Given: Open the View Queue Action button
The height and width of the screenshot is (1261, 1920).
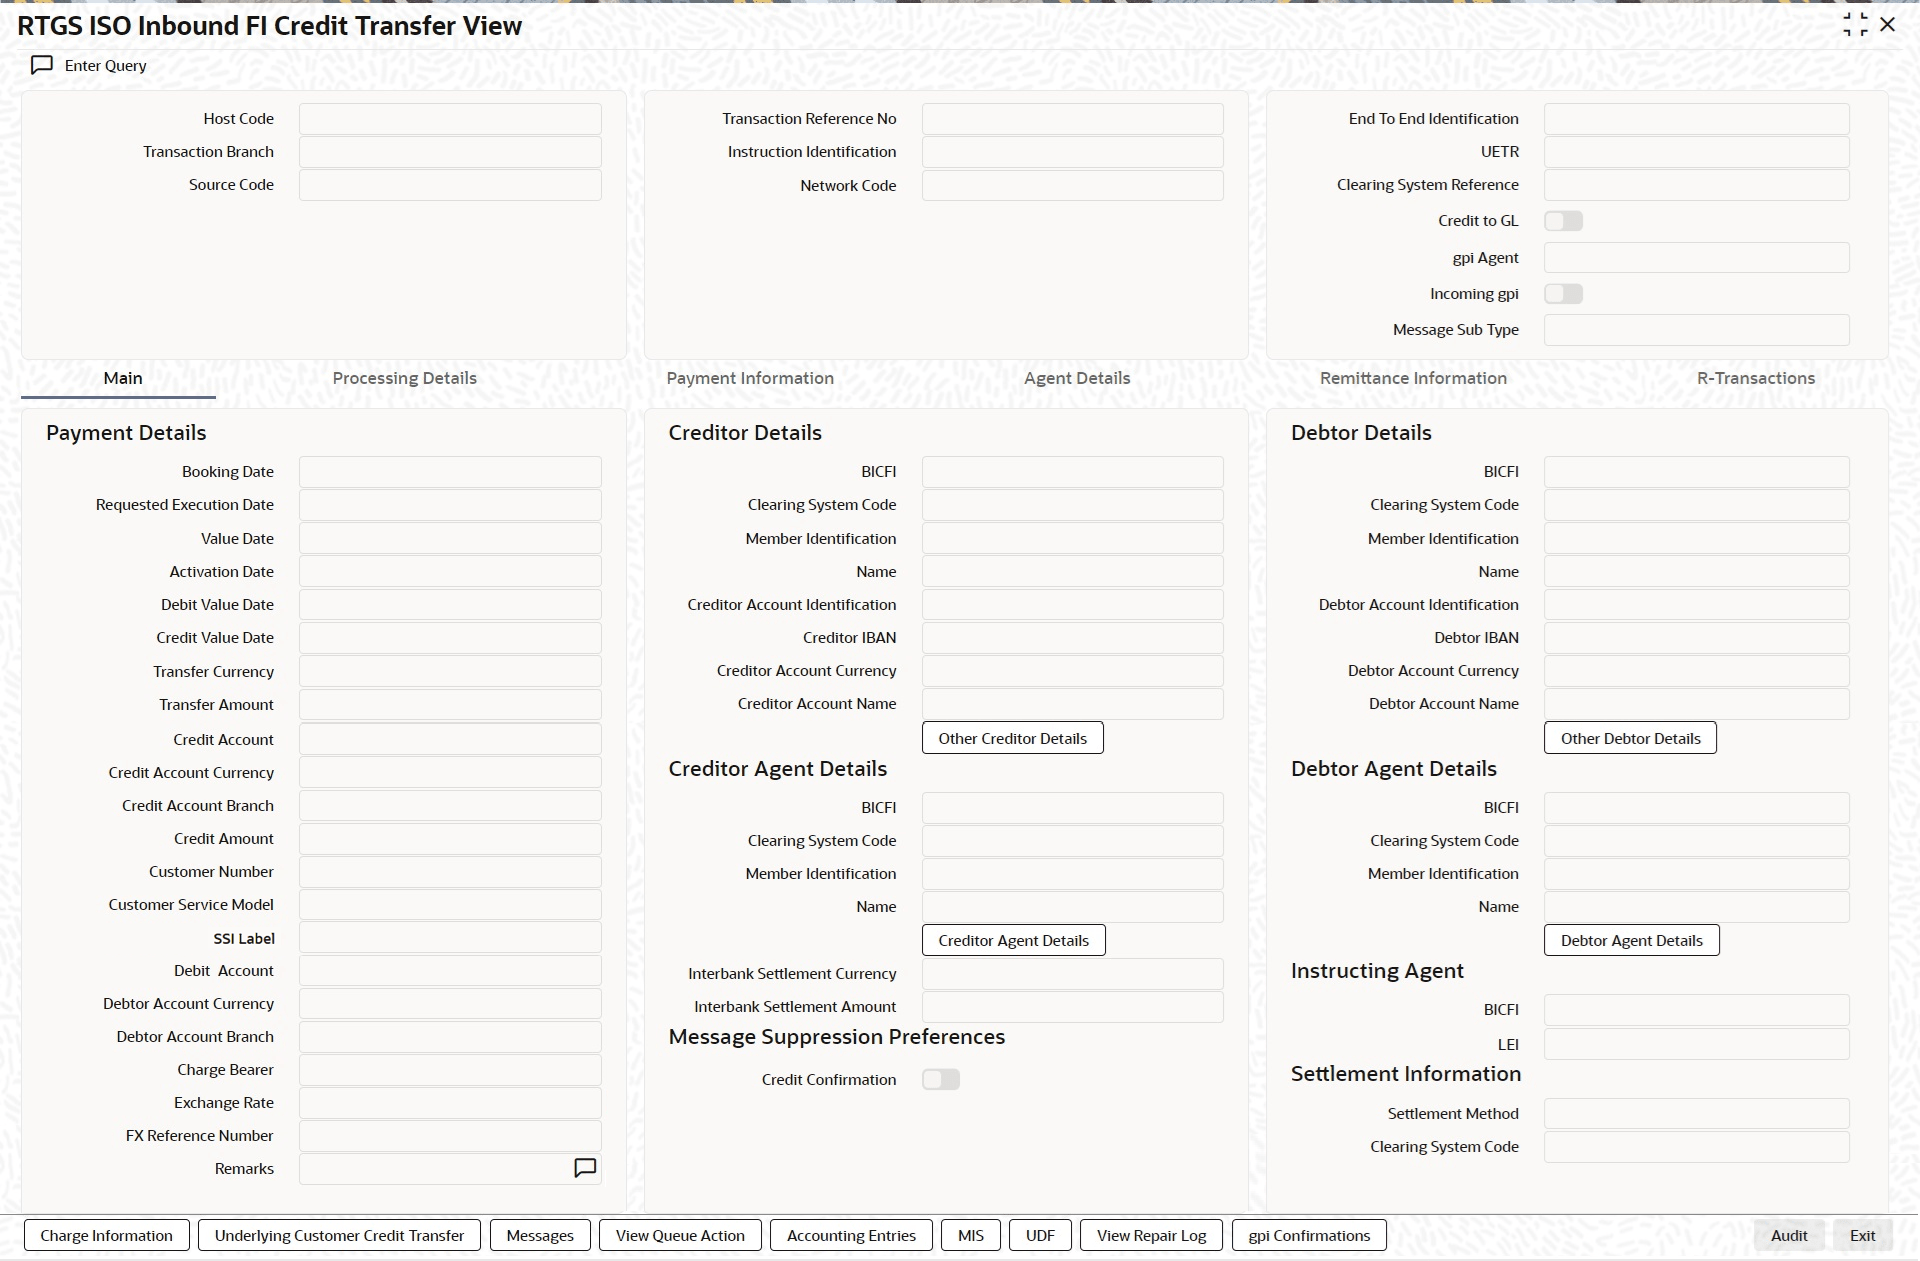Looking at the screenshot, I should click(680, 1235).
